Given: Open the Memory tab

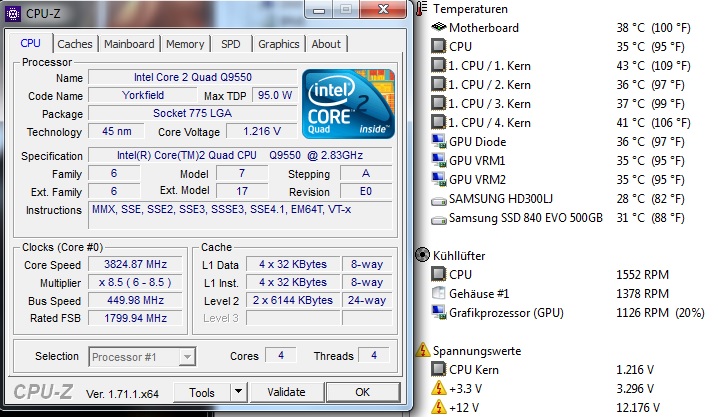Looking at the screenshot, I should click(185, 44).
